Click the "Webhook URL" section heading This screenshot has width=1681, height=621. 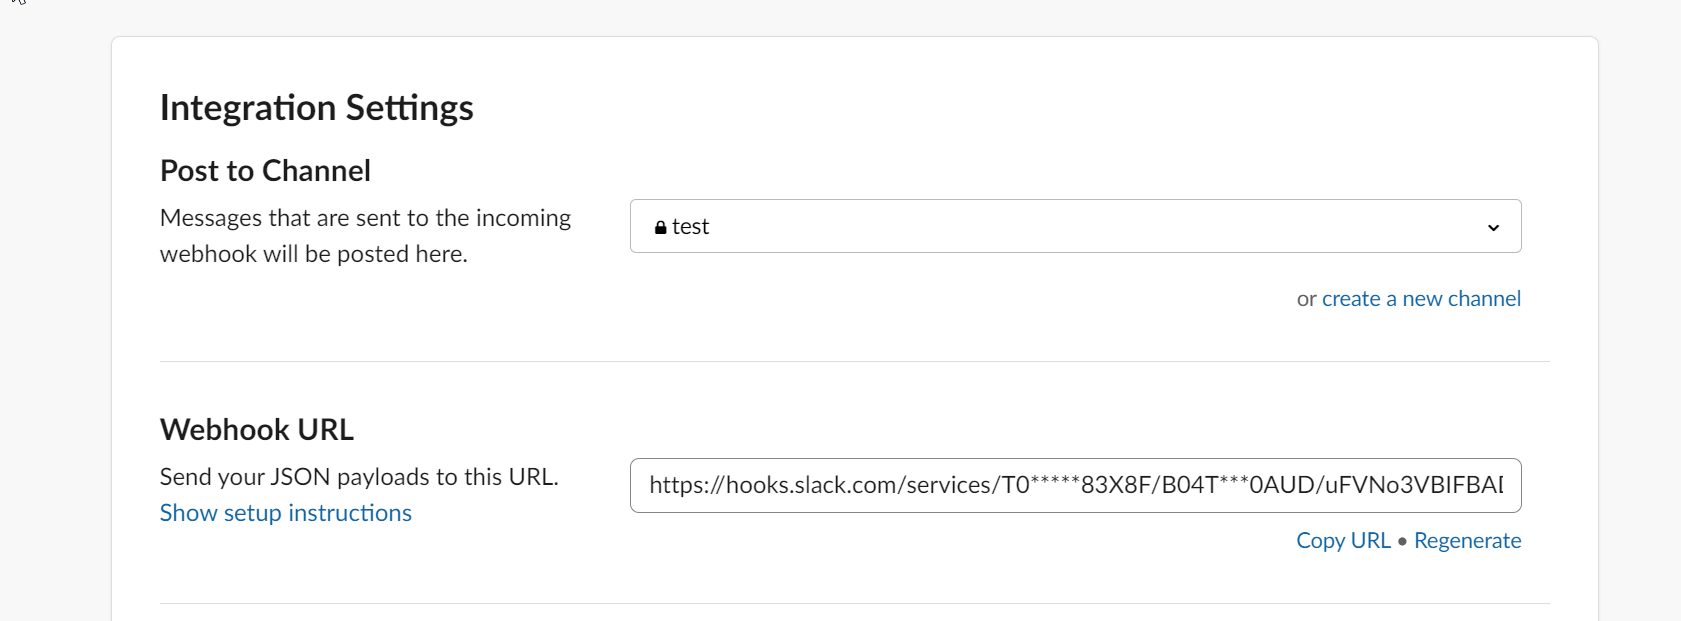click(257, 430)
